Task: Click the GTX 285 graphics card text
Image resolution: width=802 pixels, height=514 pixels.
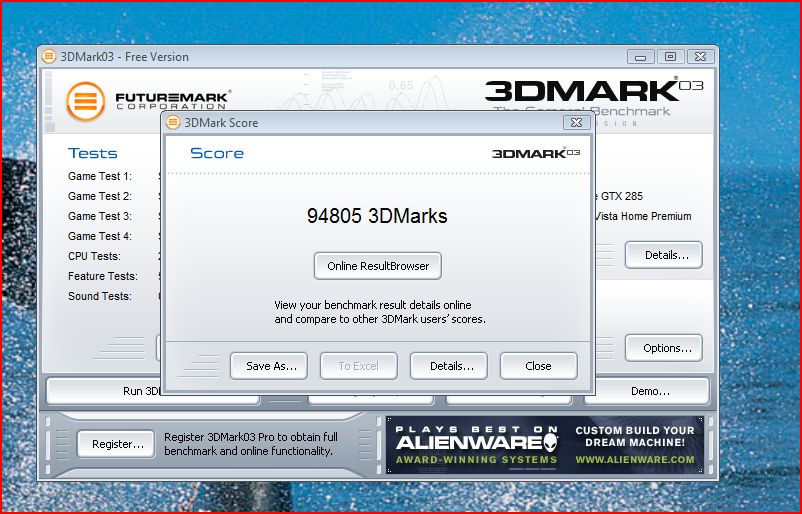Action: coord(621,196)
